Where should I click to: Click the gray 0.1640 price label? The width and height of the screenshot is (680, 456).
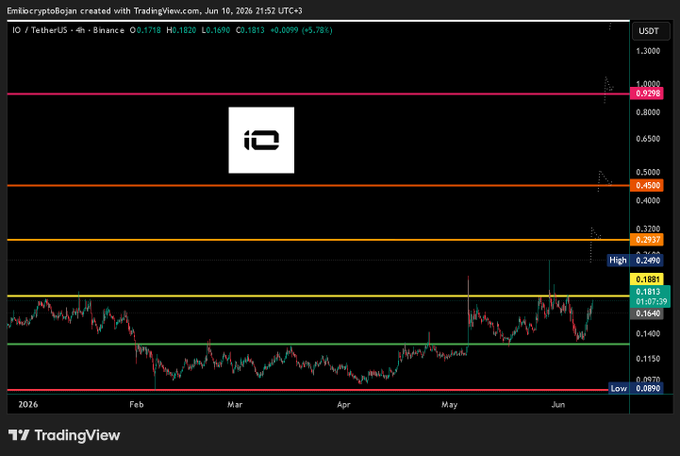pos(647,313)
